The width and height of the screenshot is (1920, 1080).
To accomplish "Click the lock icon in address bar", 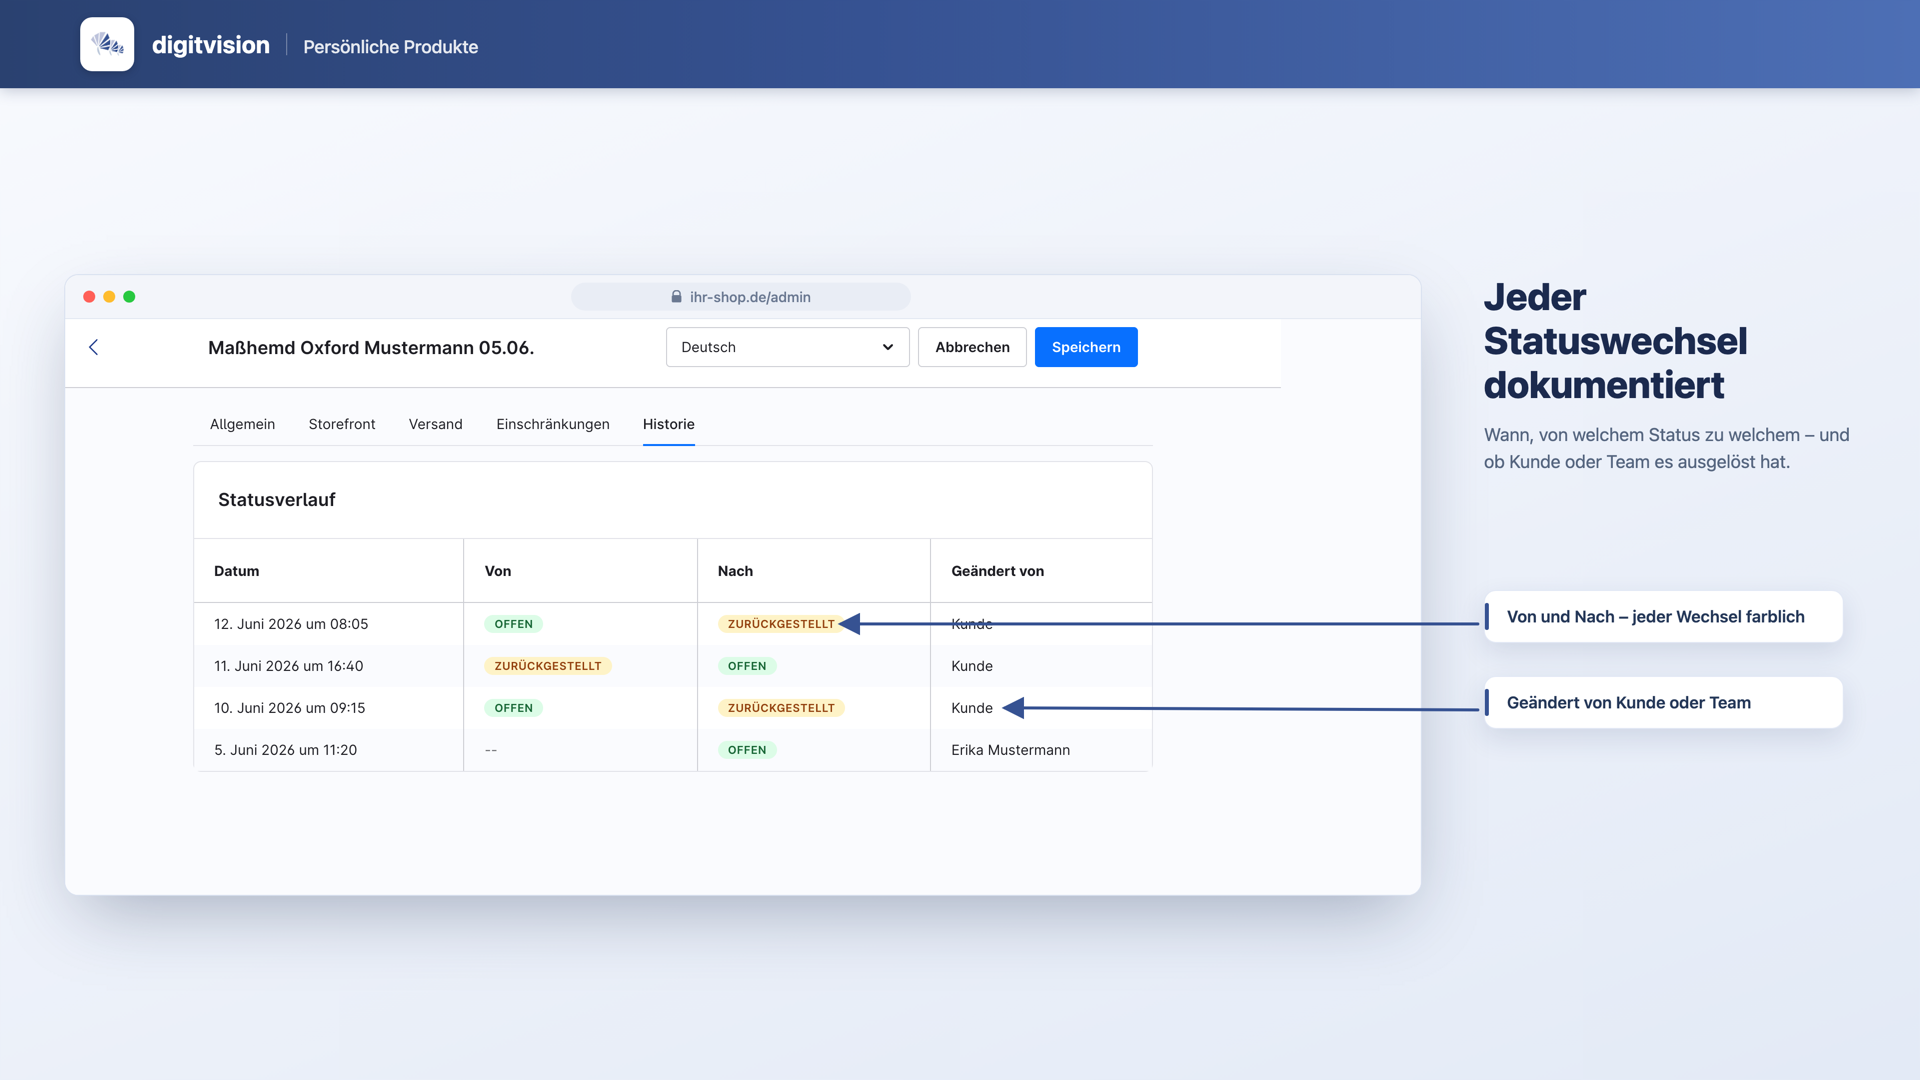I will 676,297.
